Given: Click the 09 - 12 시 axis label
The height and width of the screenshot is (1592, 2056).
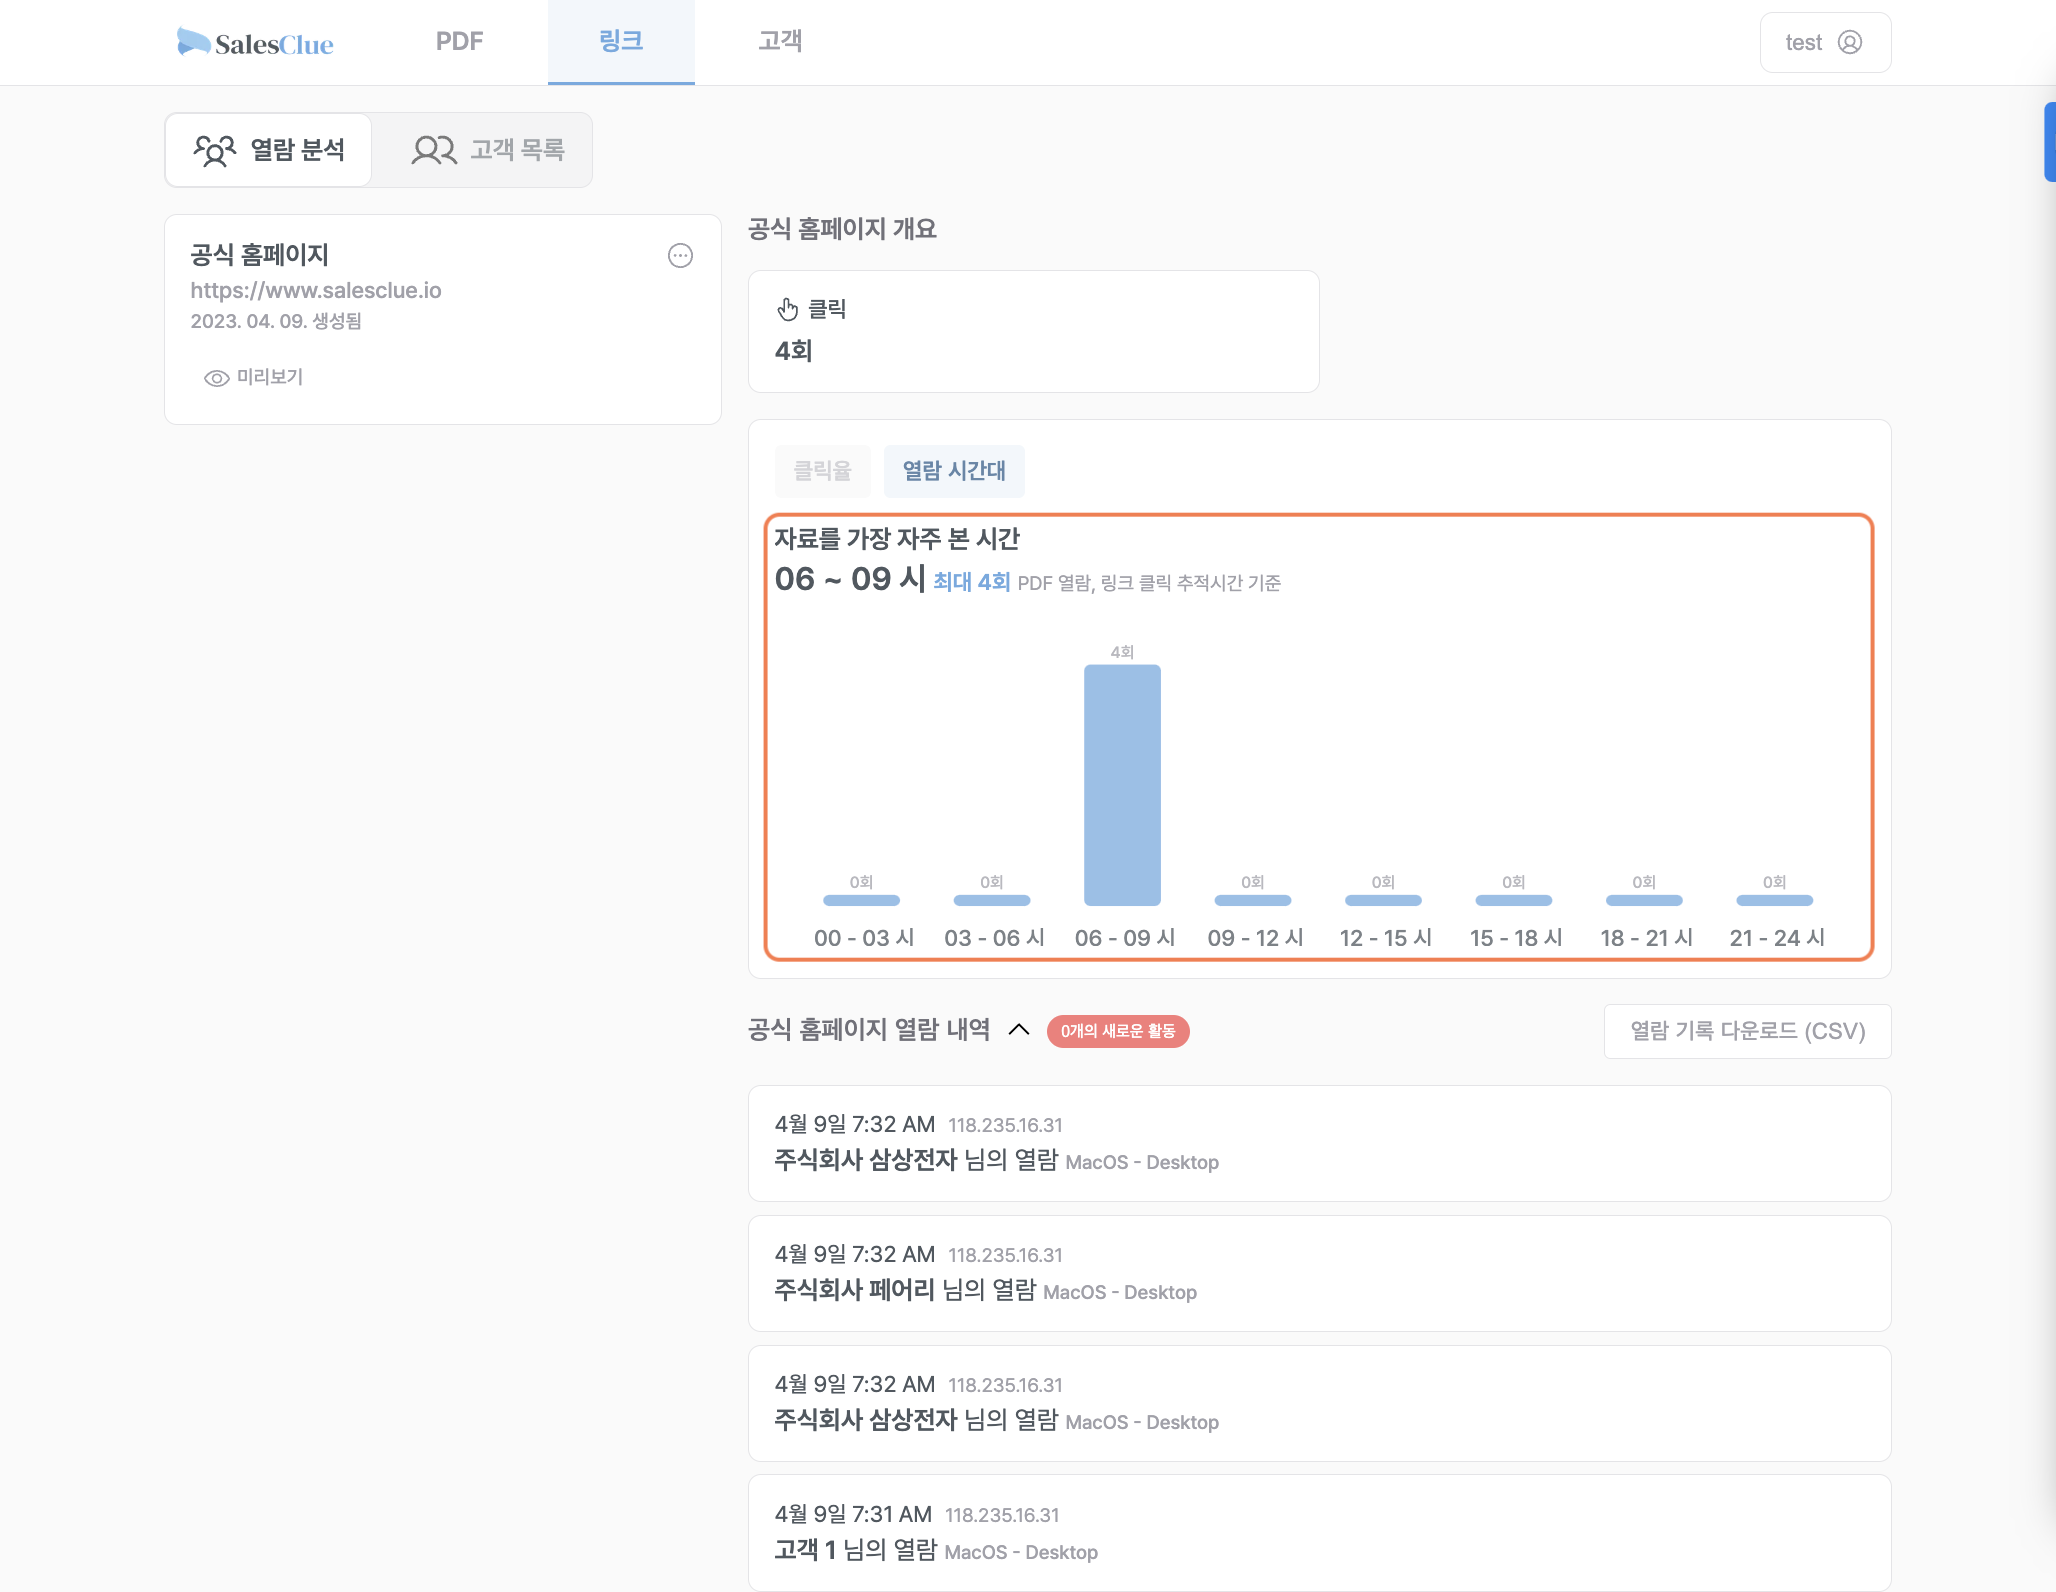Looking at the screenshot, I should (x=1255, y=938).
